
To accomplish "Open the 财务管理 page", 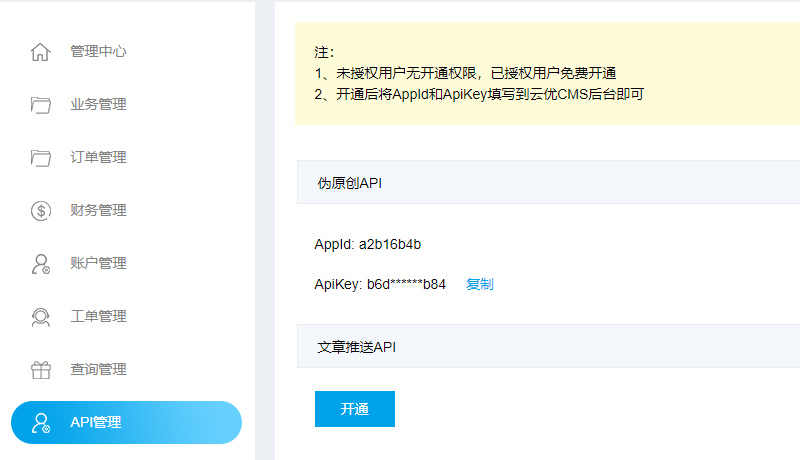I will coord(98,211).
